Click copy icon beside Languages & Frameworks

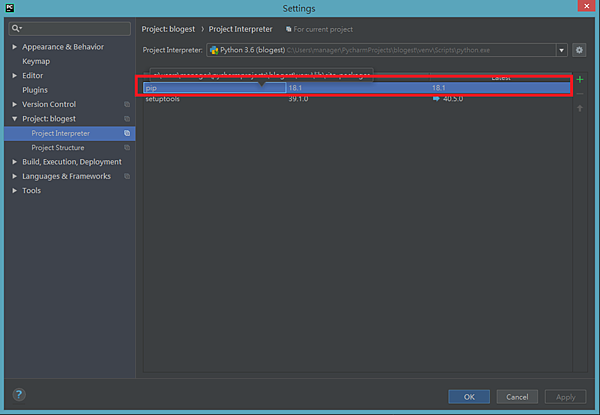127,176
